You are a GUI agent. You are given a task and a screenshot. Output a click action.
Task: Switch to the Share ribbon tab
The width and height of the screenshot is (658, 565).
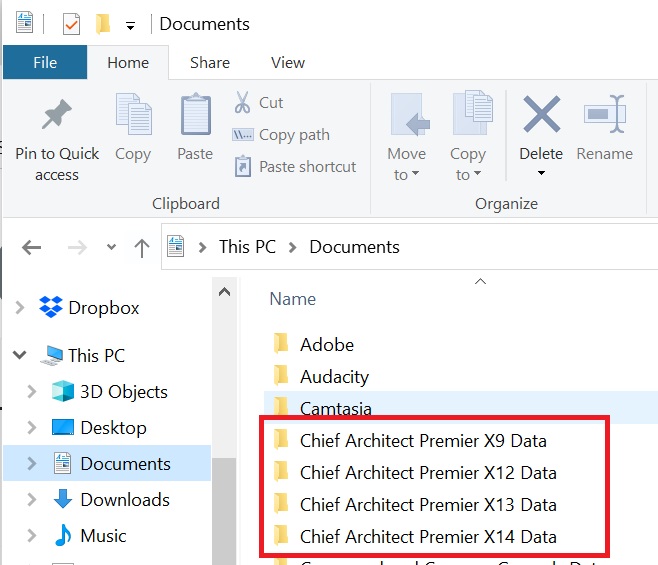(x=210, y=62)
